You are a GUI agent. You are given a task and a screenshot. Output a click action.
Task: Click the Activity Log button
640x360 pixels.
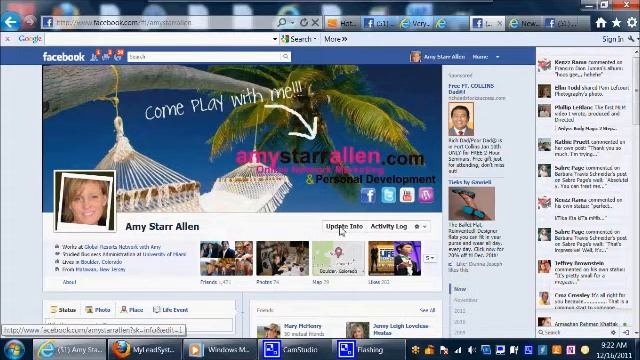click(389, 226)
